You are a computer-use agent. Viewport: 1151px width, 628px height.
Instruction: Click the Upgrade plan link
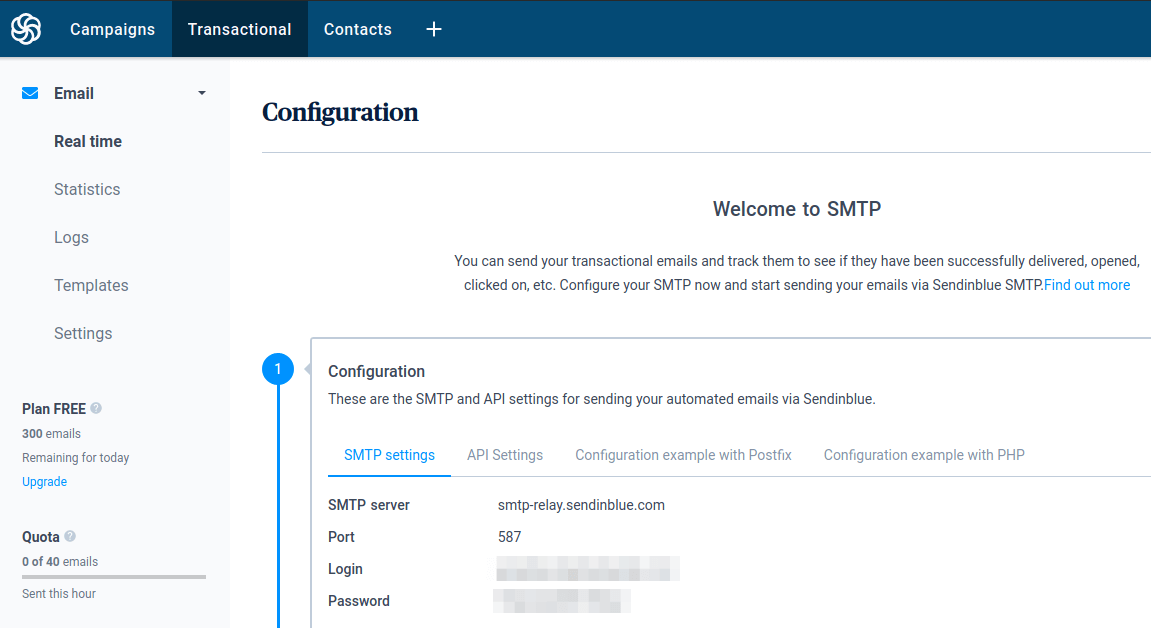[x=44, y=482]
